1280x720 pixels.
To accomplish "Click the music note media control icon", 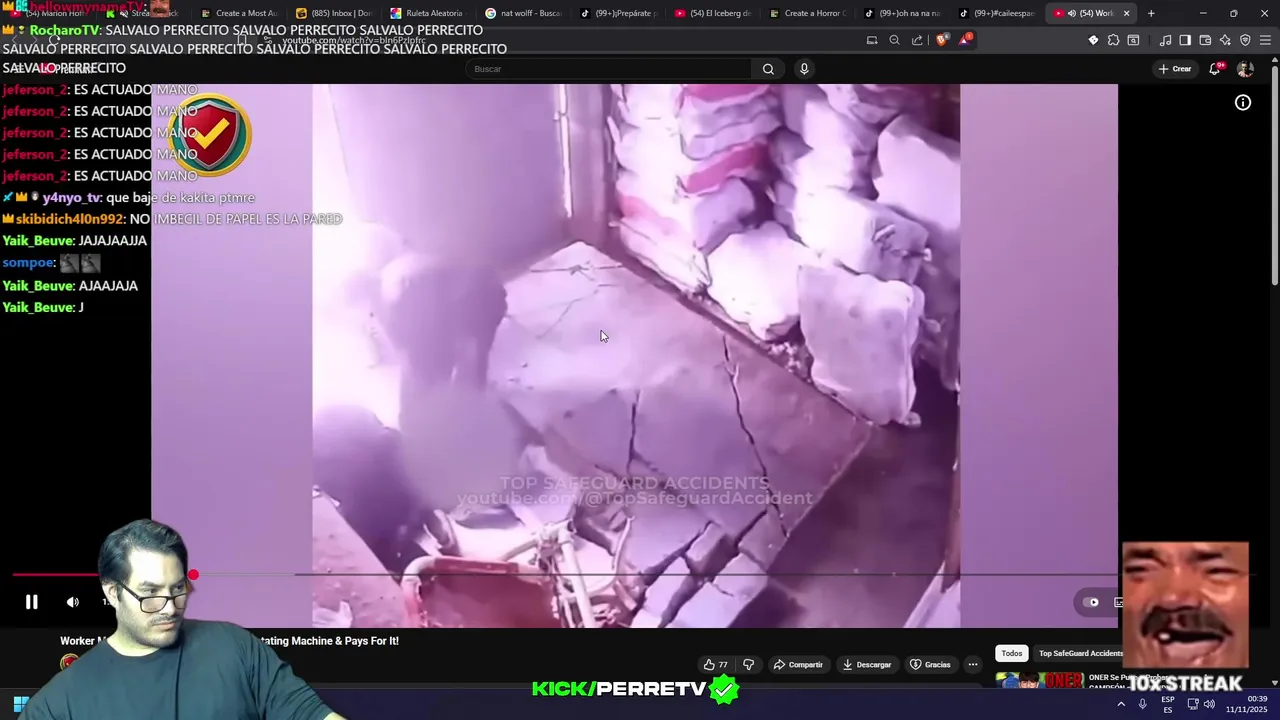I will point(1165,40).
